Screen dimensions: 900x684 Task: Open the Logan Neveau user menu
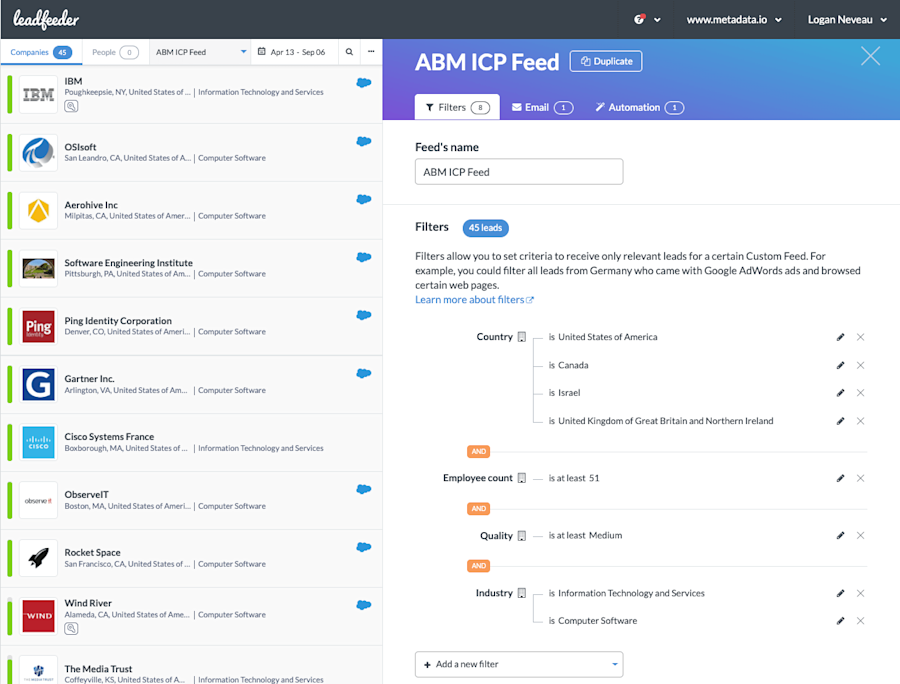847,20
